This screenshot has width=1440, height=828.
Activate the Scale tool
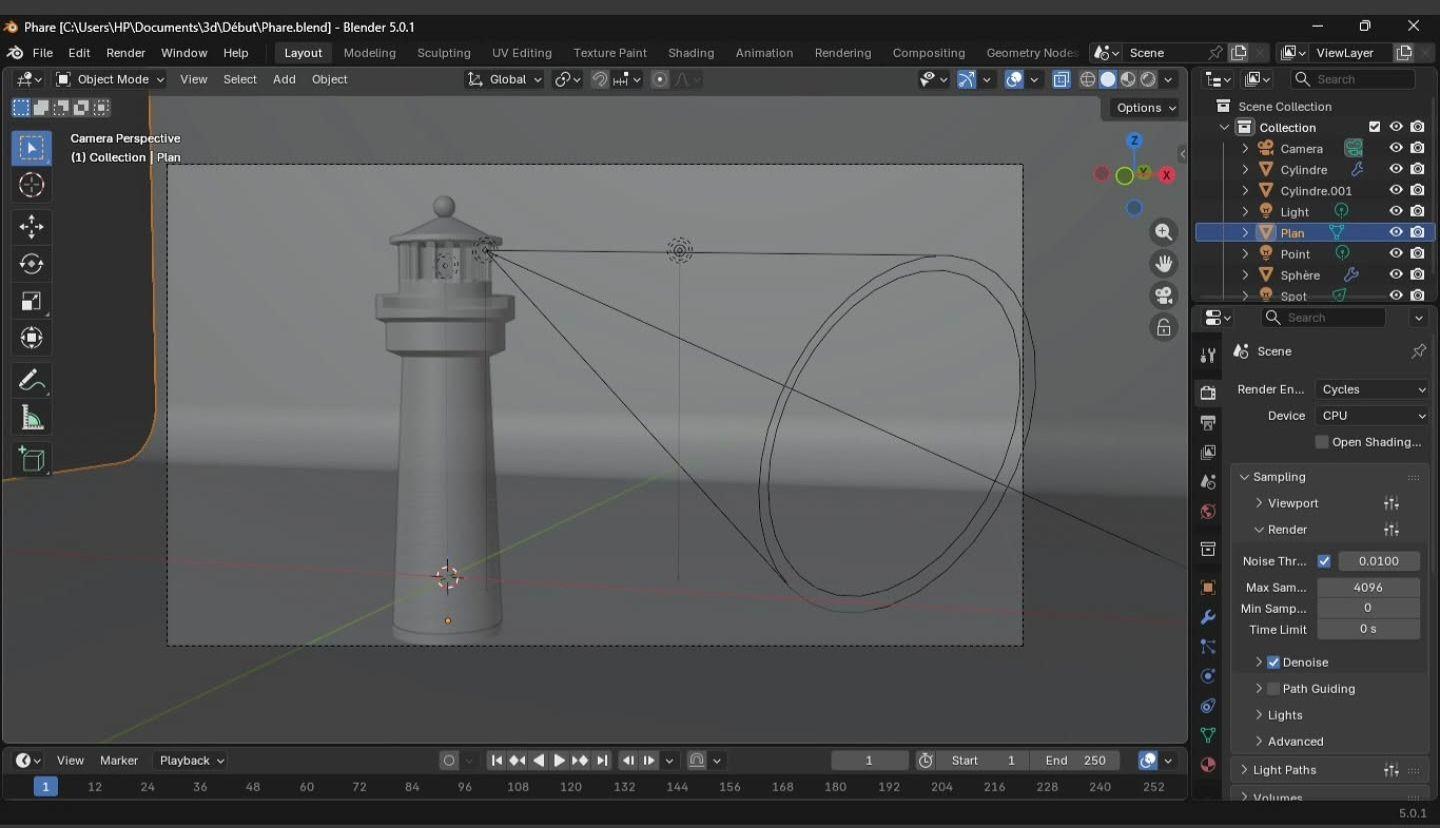[x=31, y=301]
